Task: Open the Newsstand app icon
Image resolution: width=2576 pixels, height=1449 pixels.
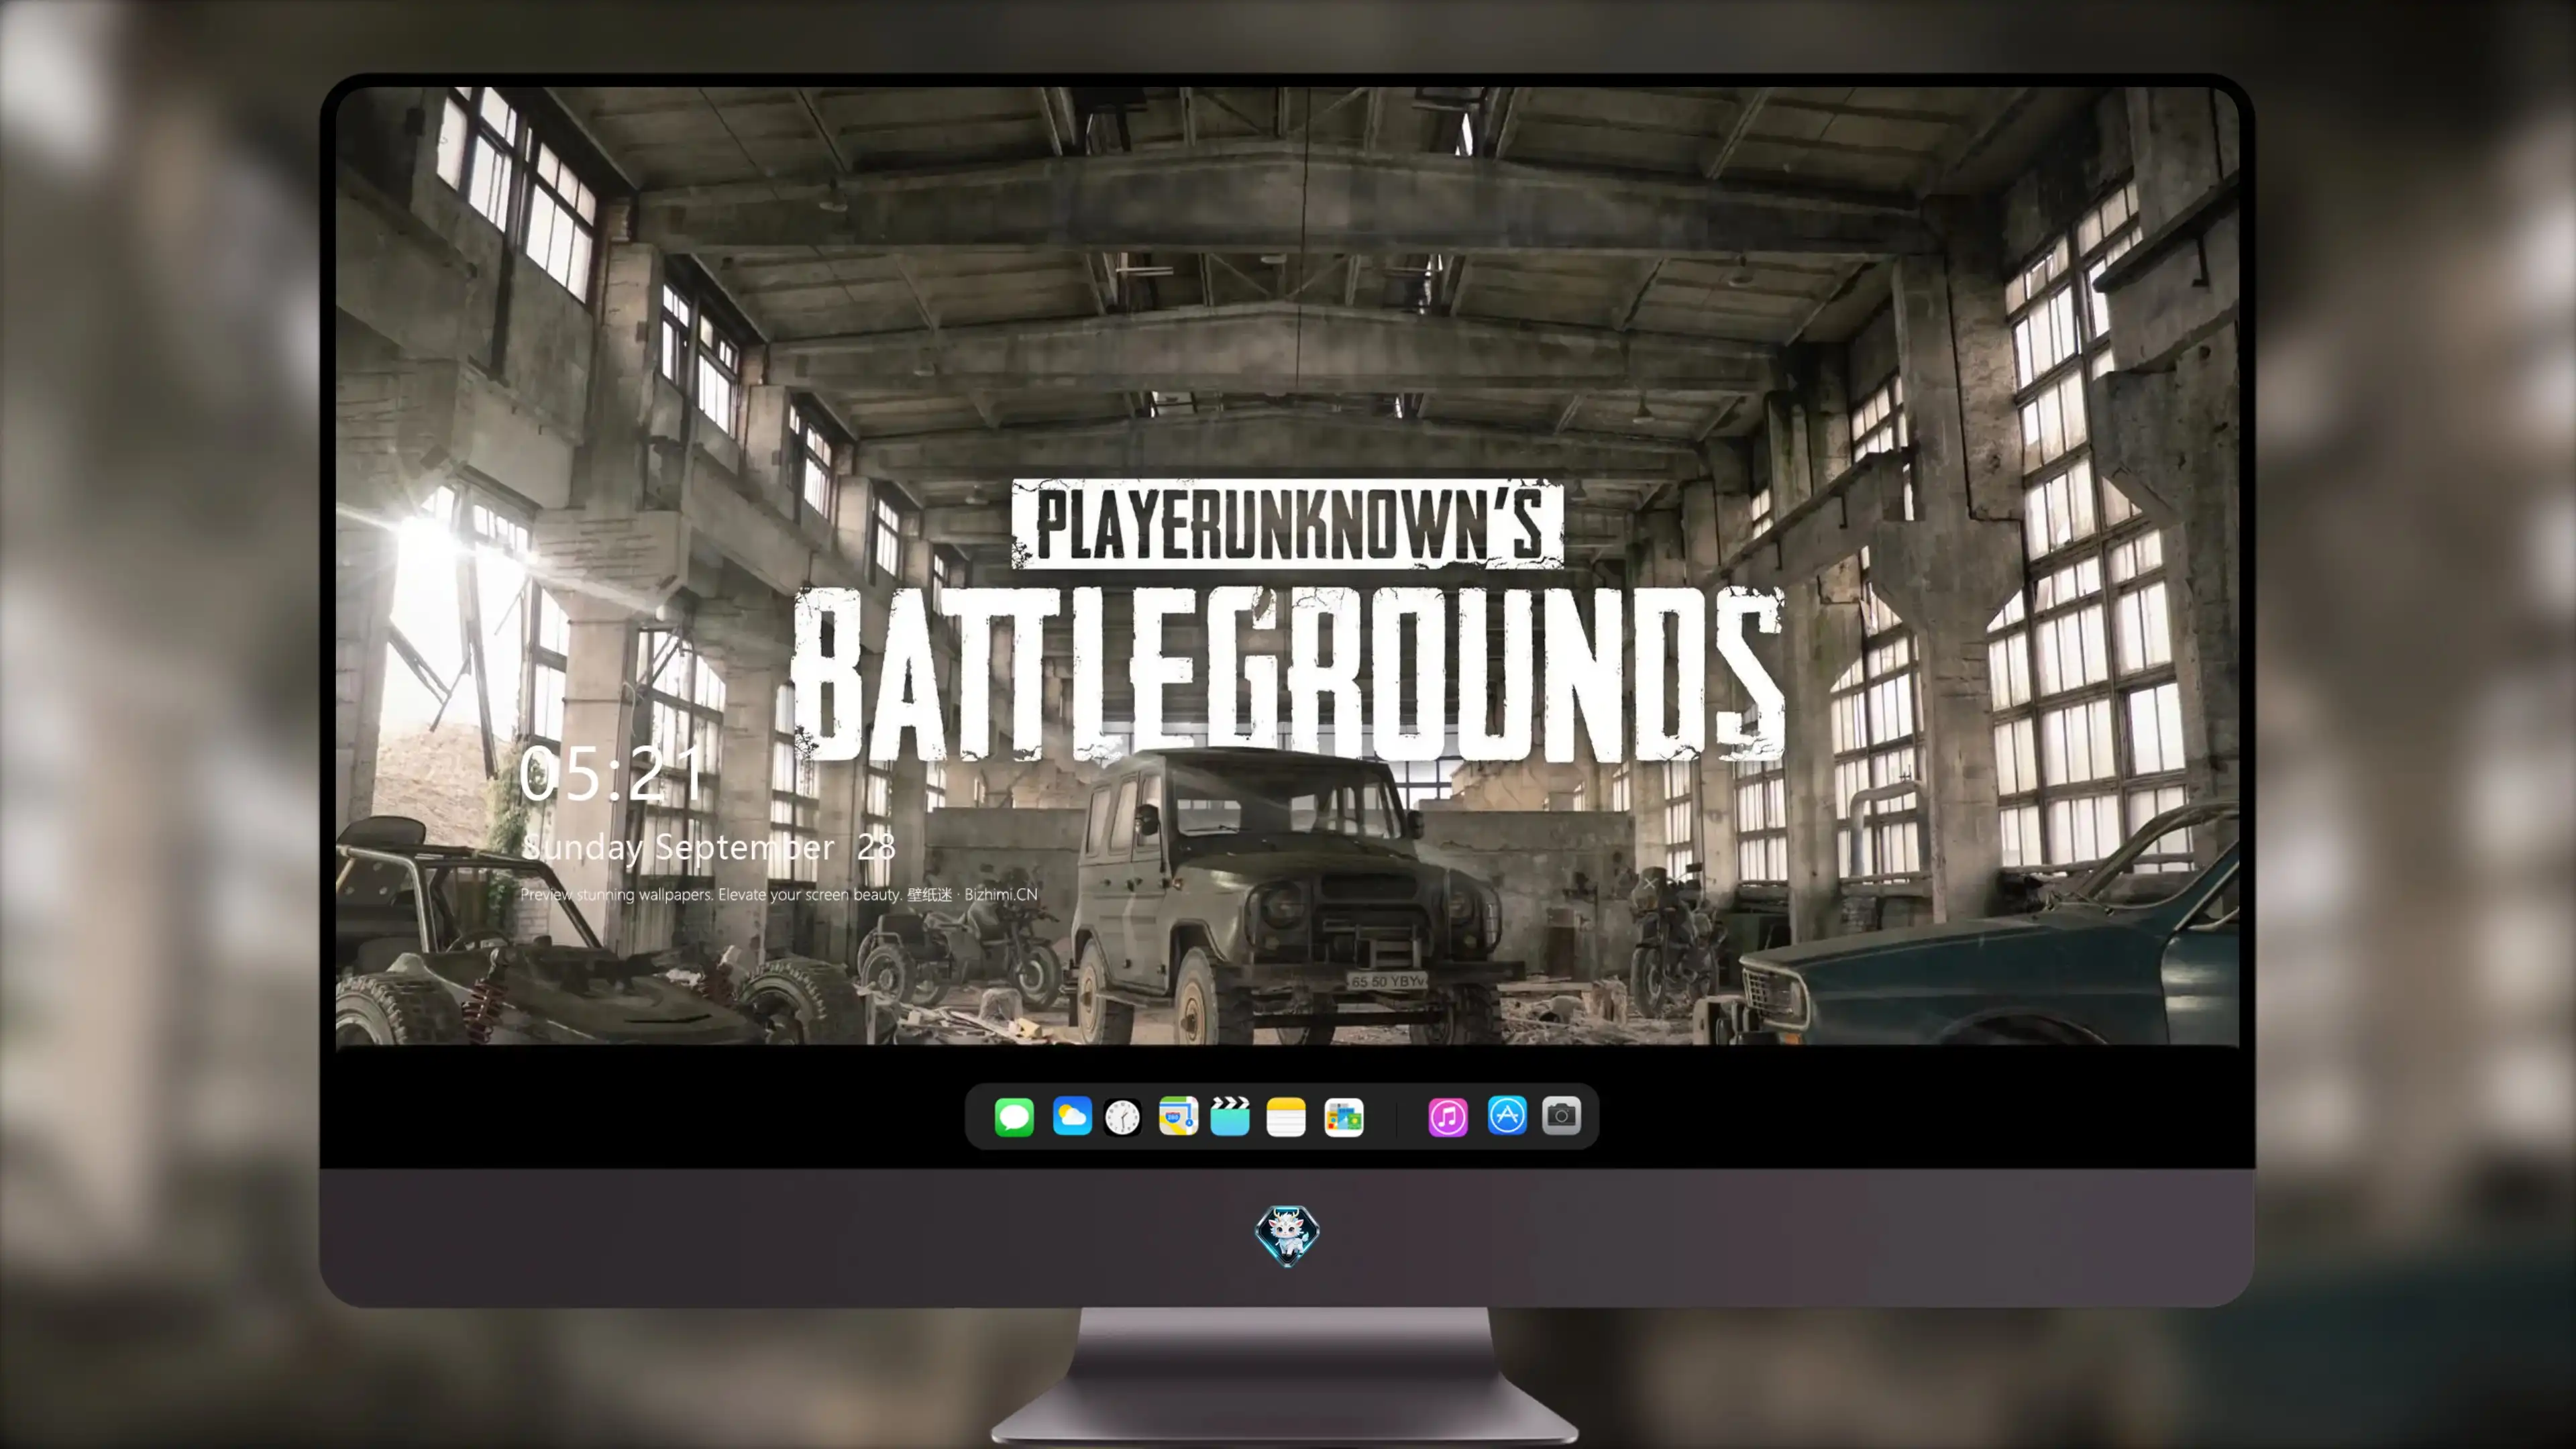Action: 1344,1117
